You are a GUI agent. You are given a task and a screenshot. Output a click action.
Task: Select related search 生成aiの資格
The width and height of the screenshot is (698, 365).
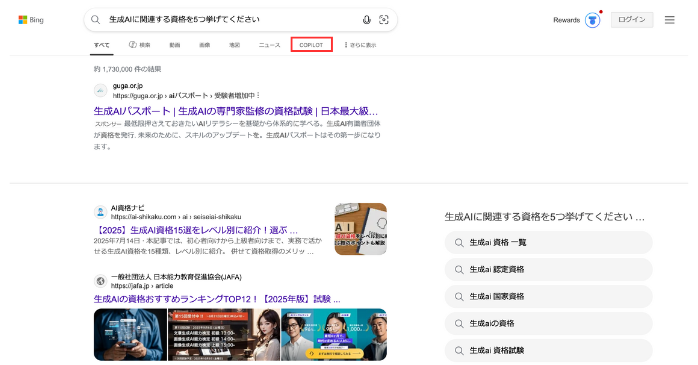548,324
